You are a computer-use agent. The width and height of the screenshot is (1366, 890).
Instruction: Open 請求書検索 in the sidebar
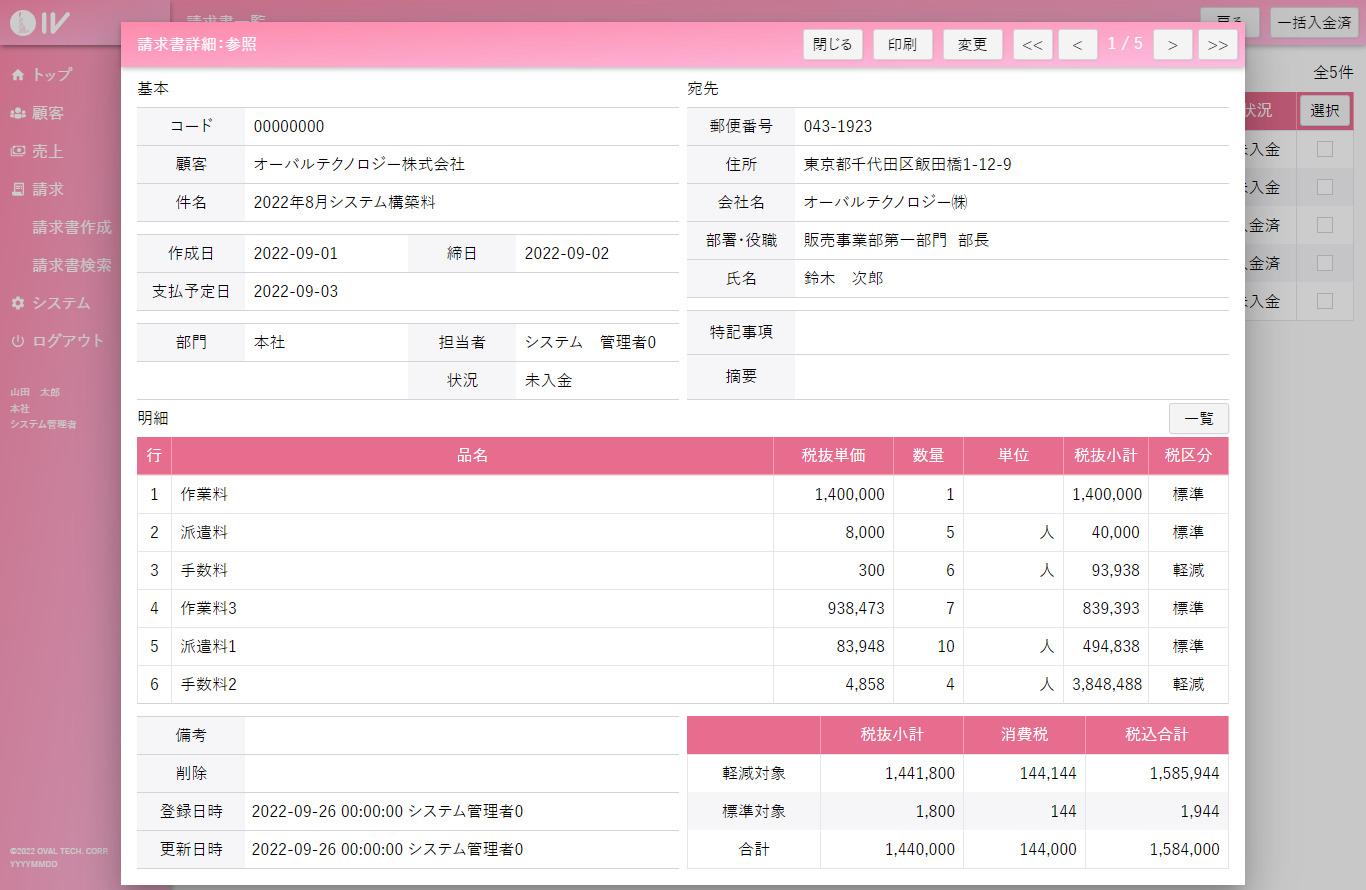[x=72, y=265]
